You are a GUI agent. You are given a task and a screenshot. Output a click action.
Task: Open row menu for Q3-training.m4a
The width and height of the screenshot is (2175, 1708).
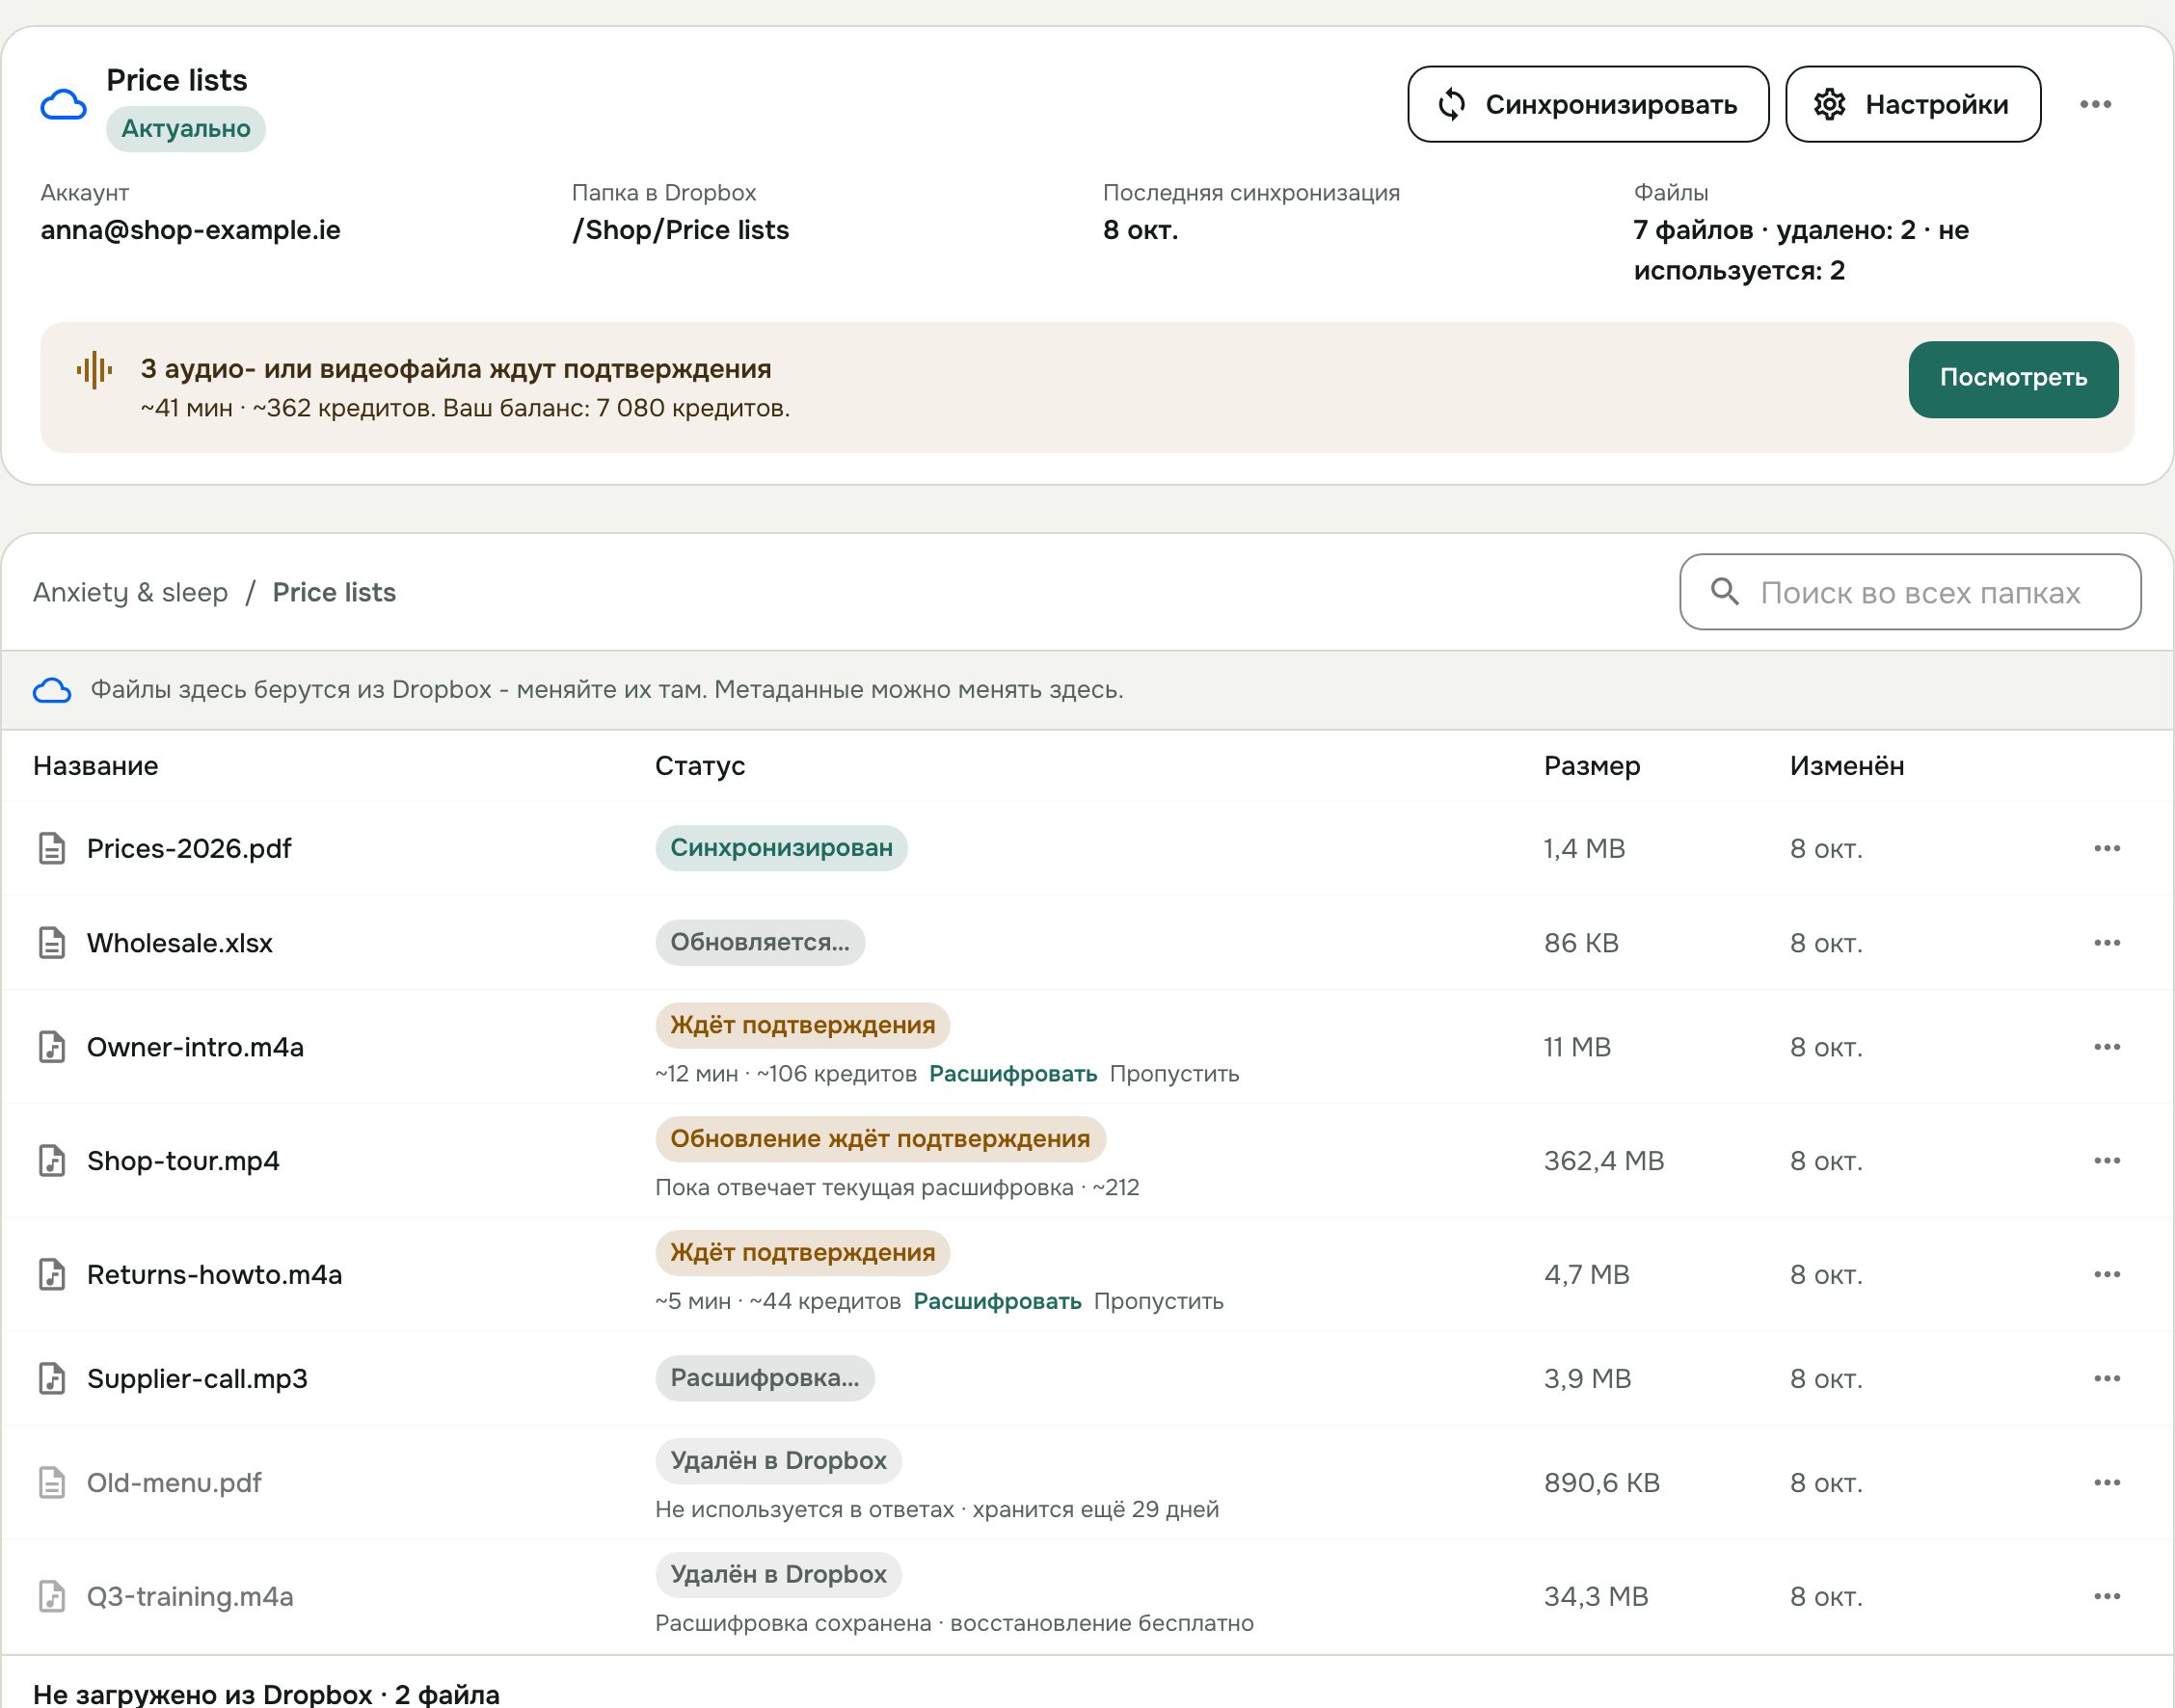click(x=2107, y=1596)
